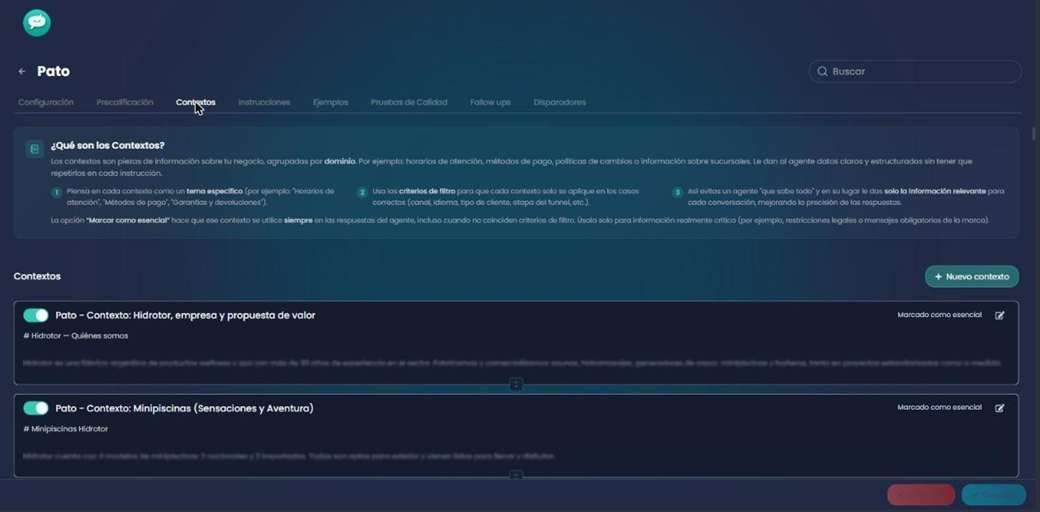This screenshot has height=512, width=1040.
Task: Expand the Minipiscinas context card
Action: click(x=516, y=474)
